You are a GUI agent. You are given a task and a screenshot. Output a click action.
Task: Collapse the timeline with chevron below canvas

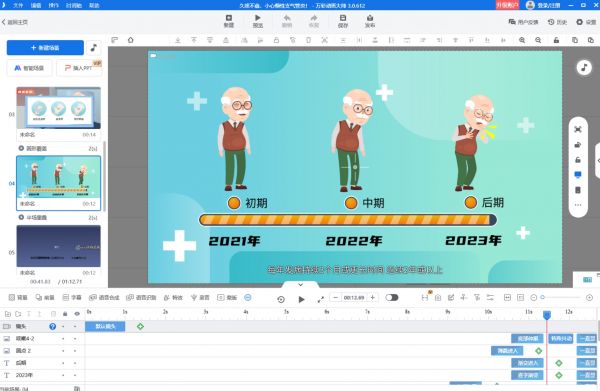(300, 285)
